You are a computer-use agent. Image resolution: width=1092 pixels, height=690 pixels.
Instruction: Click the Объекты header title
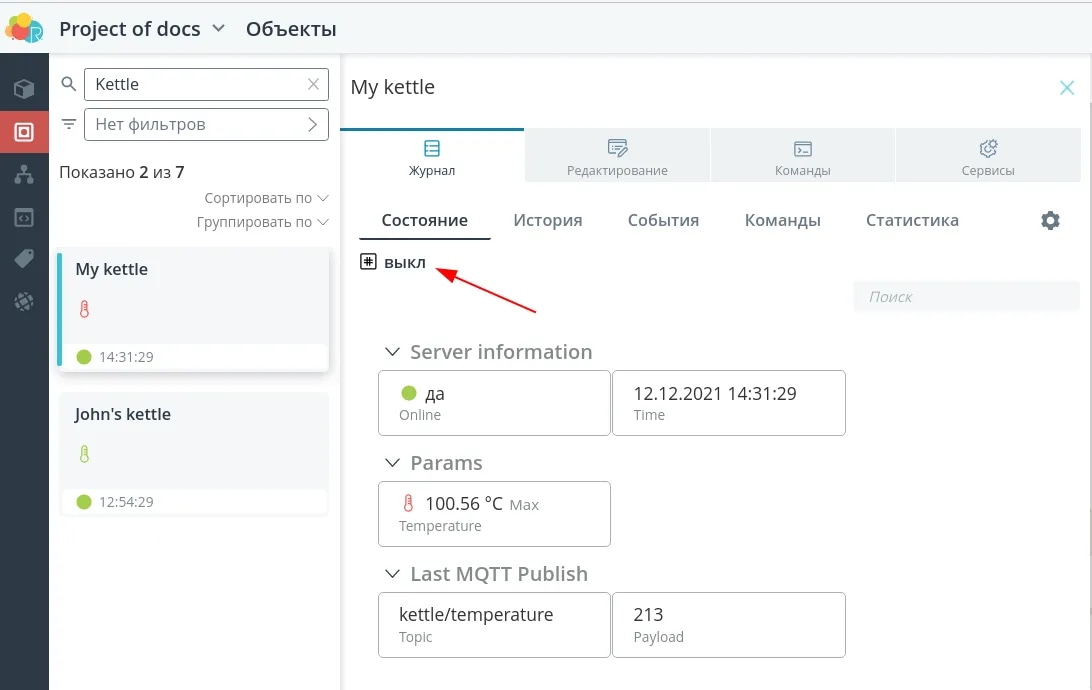291,29
